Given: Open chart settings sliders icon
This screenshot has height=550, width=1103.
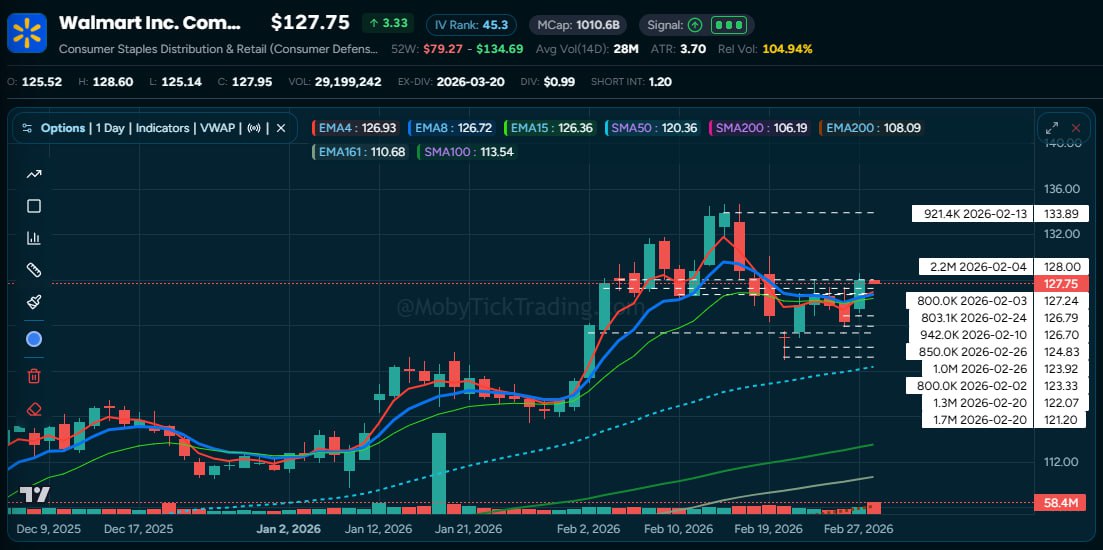Looking at the screenshot, I should click(x=27, y=128).
